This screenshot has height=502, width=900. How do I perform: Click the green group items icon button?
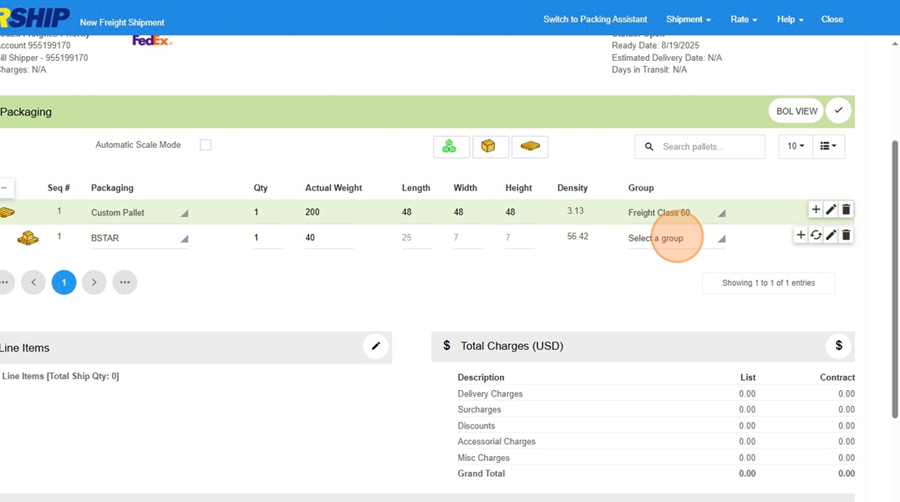coord(450,147)
